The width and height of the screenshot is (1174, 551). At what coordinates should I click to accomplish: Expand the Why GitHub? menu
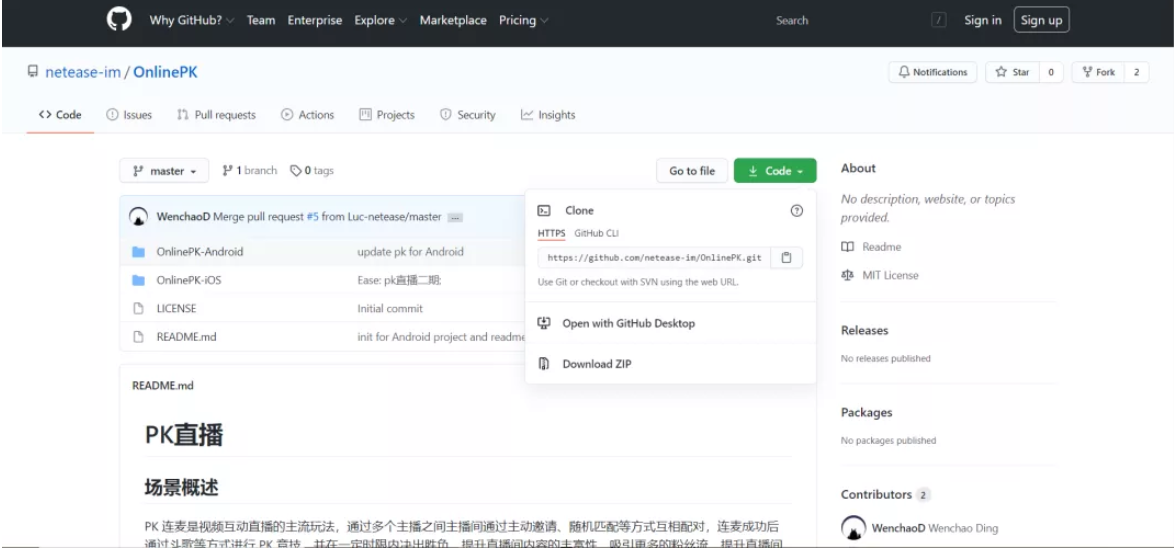tap(192, 20)
